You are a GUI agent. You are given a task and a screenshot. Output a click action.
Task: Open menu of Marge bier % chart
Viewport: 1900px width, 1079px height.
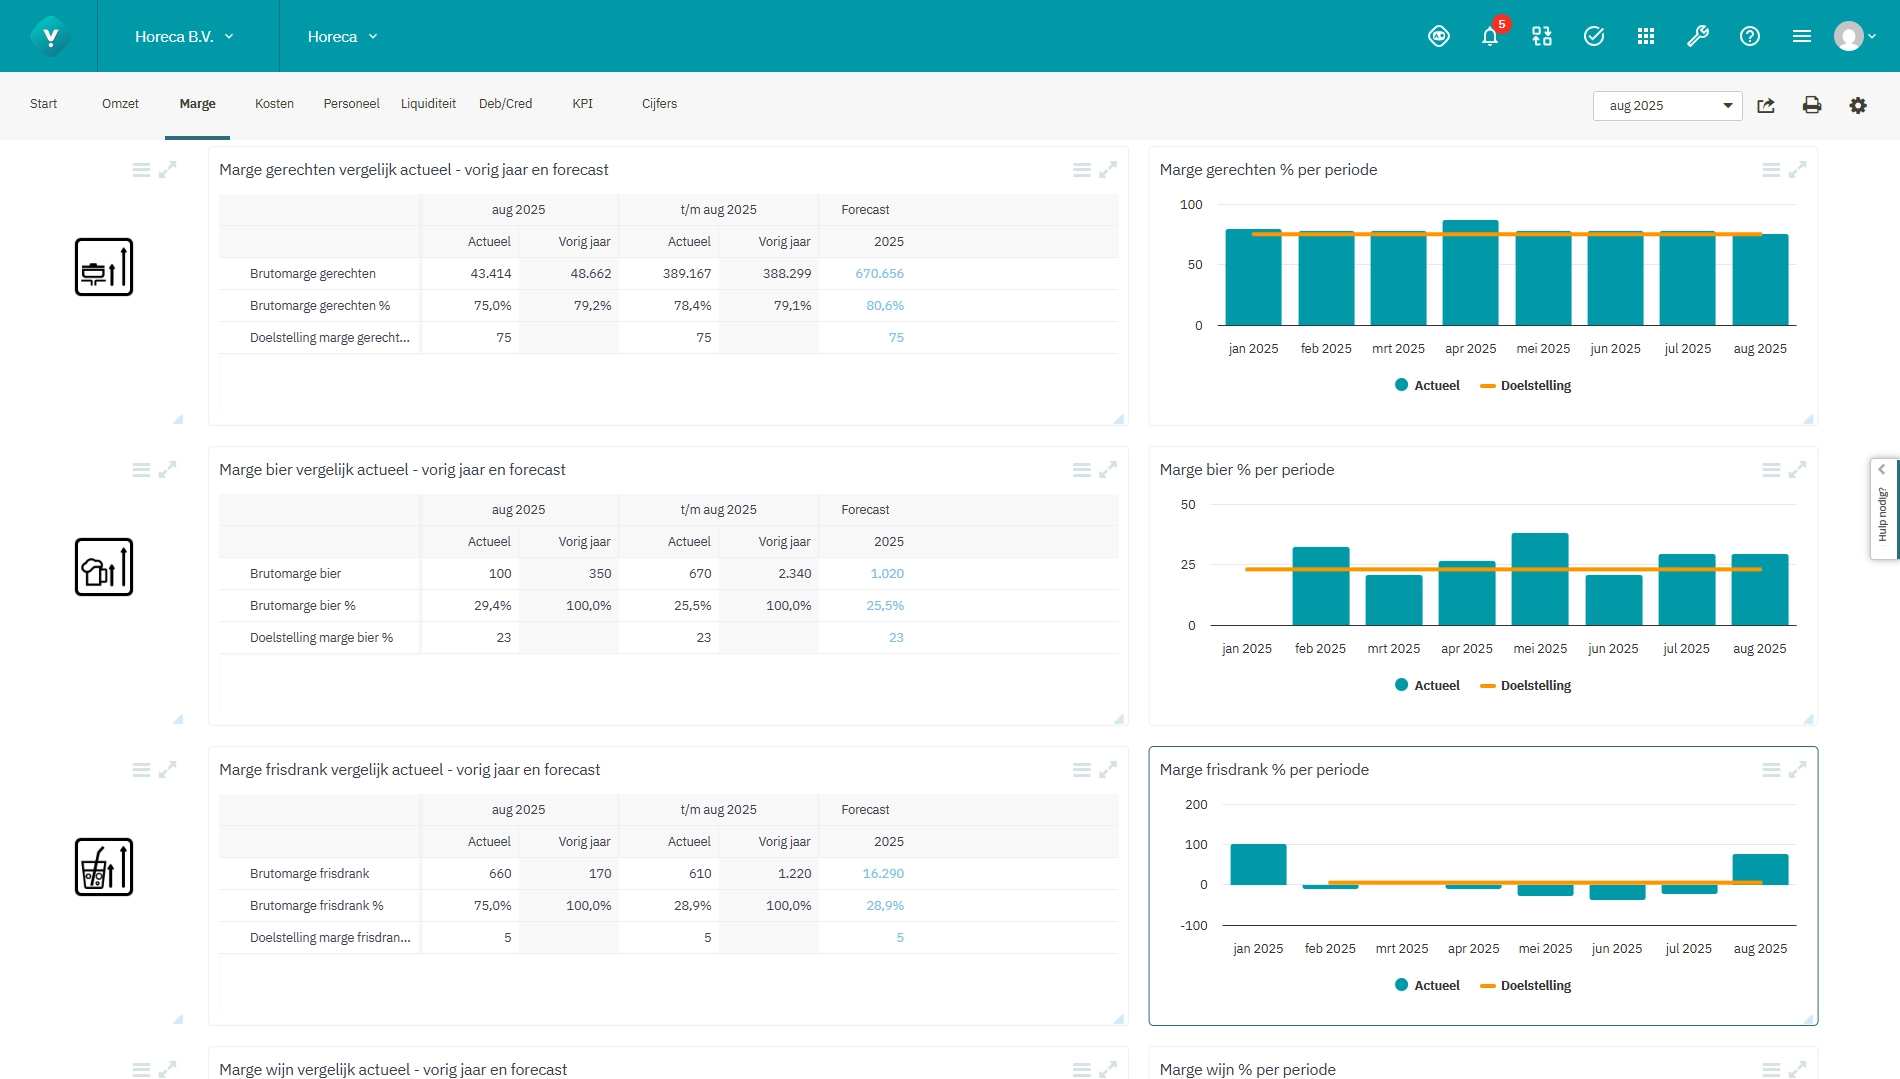point(1770,470)
